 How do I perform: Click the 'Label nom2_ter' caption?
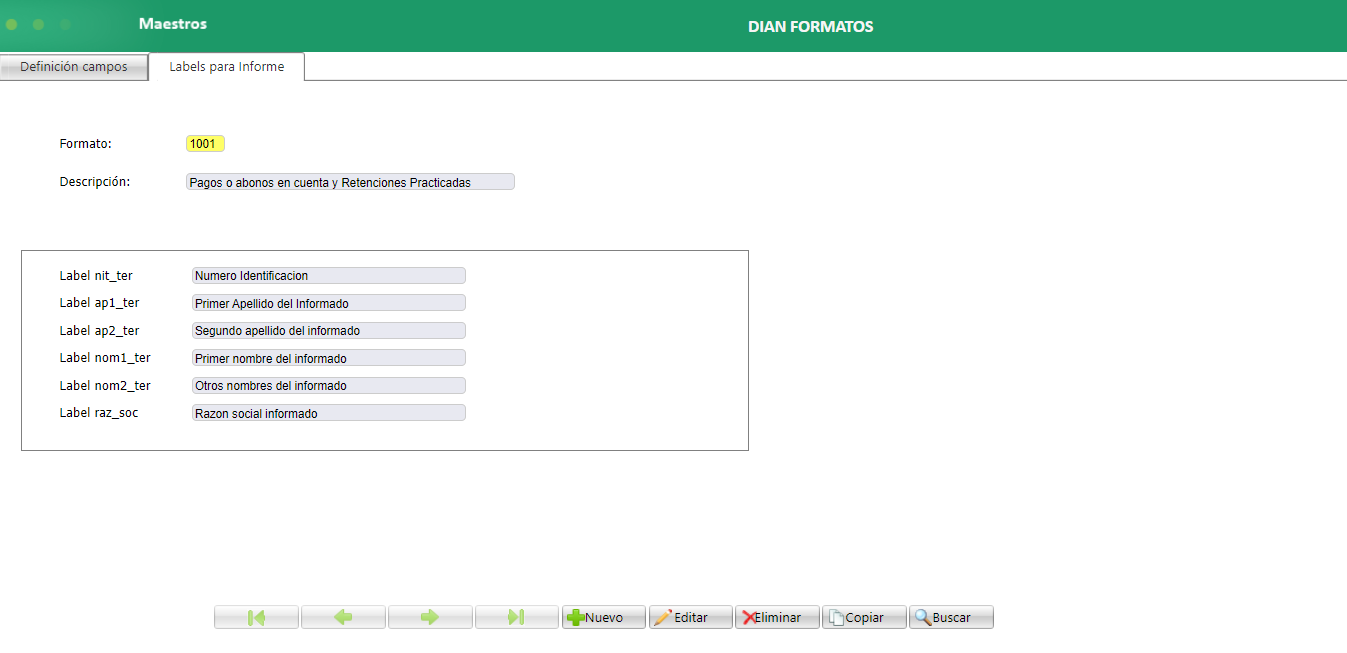[x=105, y=385]
